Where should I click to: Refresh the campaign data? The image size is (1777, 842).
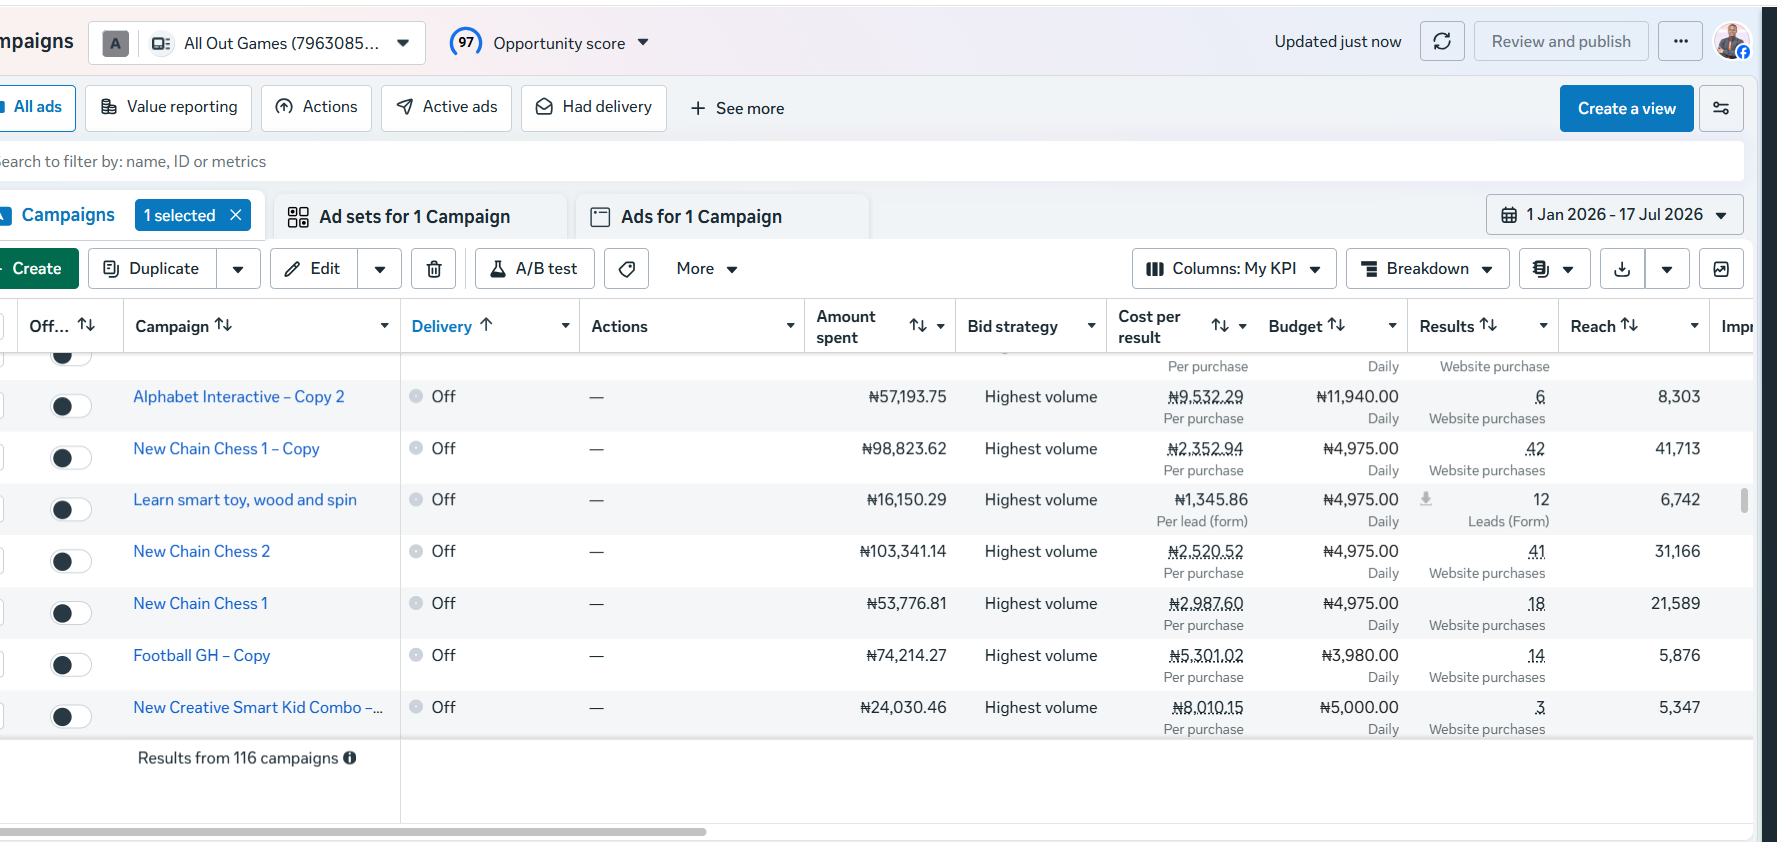click(x=1442, y=42)
